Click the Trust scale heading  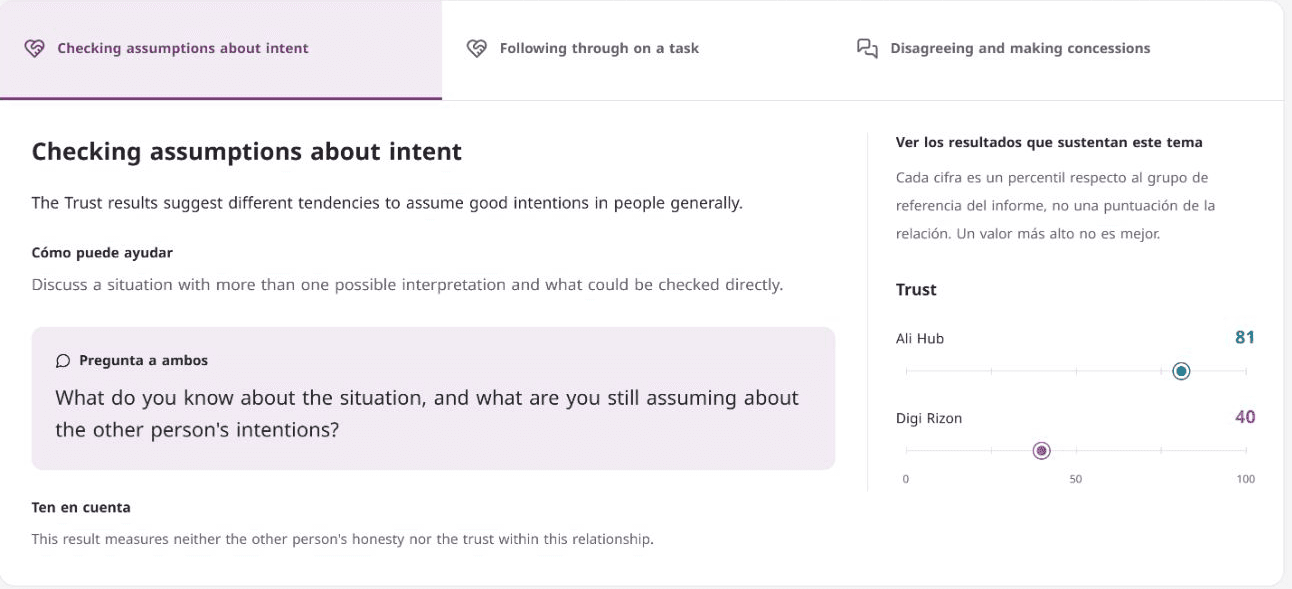(x=916, y=289)
